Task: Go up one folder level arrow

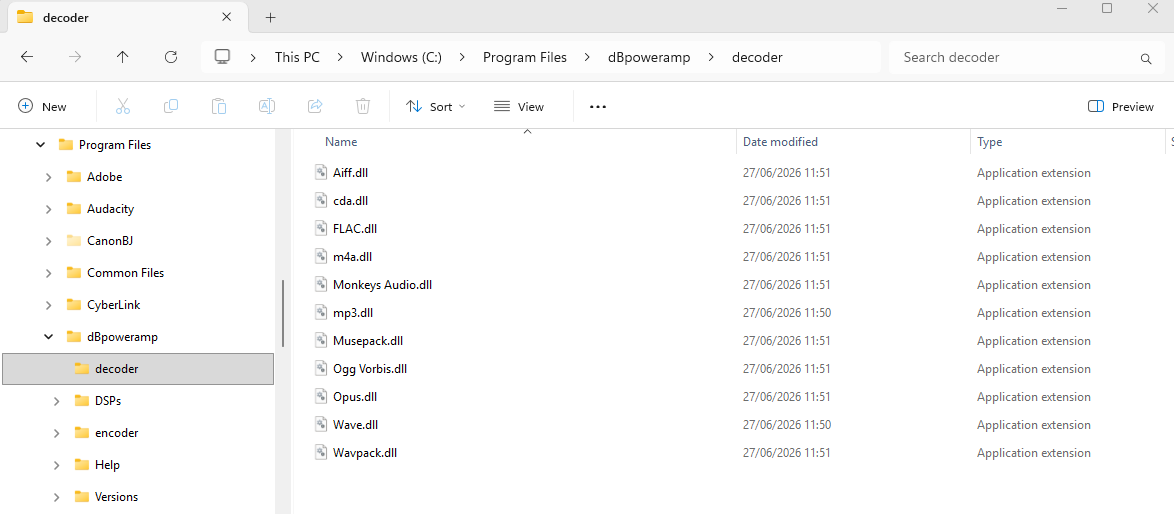Action: [x=123, y=57]
